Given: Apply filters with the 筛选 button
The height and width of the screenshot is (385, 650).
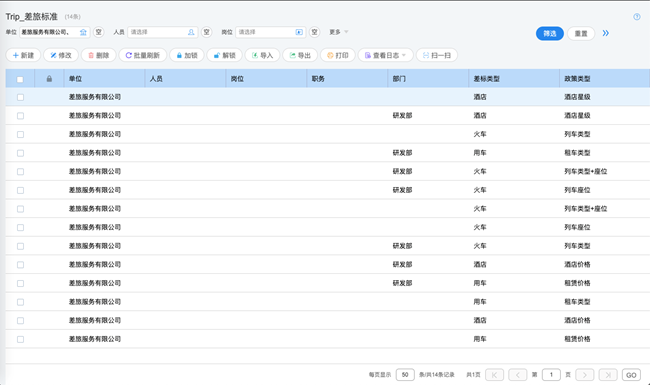Looking at the screenshot, I should click(x=550, y=34).
